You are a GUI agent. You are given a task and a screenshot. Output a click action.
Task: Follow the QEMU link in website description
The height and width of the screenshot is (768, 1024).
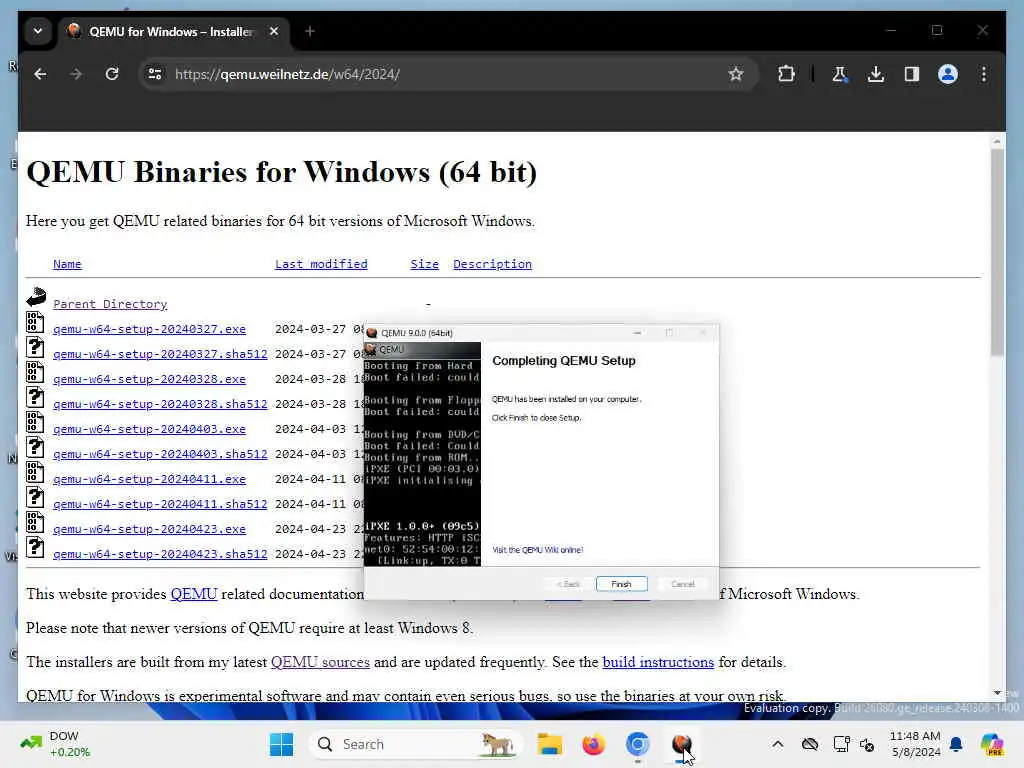click(194, 594)
